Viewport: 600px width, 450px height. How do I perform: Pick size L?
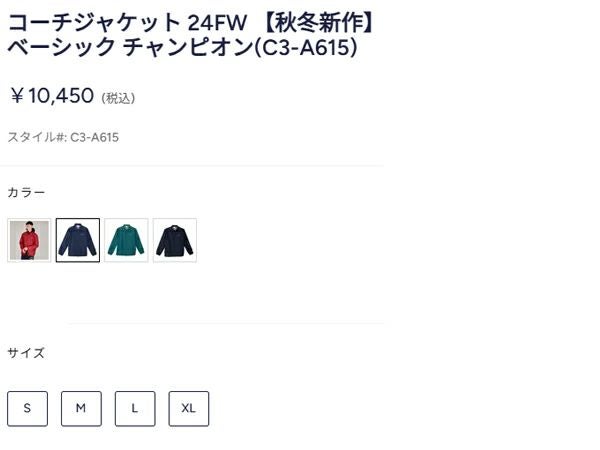point(135,409)
